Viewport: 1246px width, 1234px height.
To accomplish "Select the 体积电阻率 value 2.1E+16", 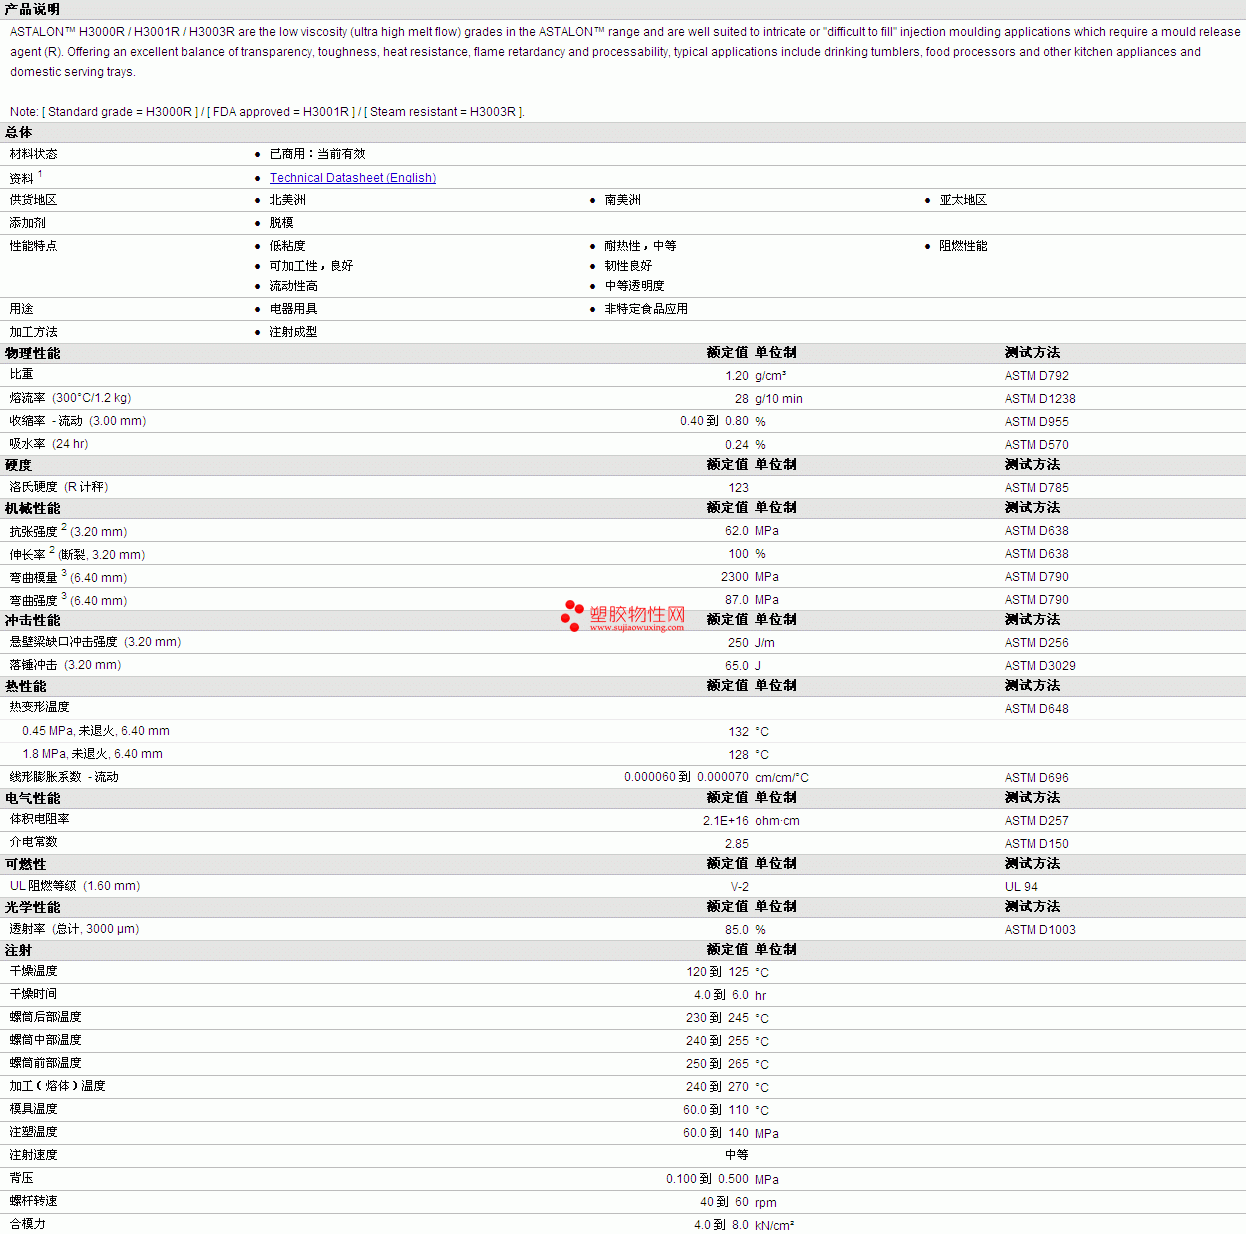I will pos(726,821).
